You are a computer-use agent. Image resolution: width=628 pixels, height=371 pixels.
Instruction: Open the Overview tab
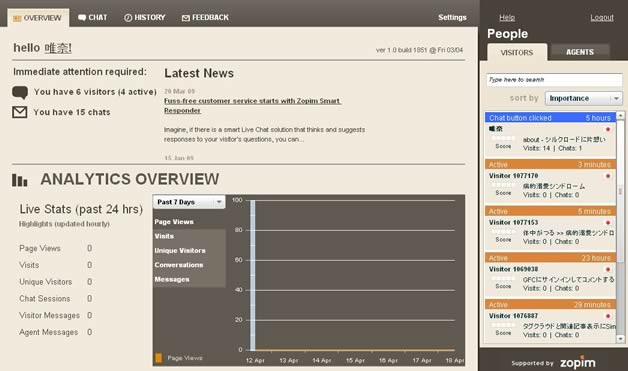38,18
